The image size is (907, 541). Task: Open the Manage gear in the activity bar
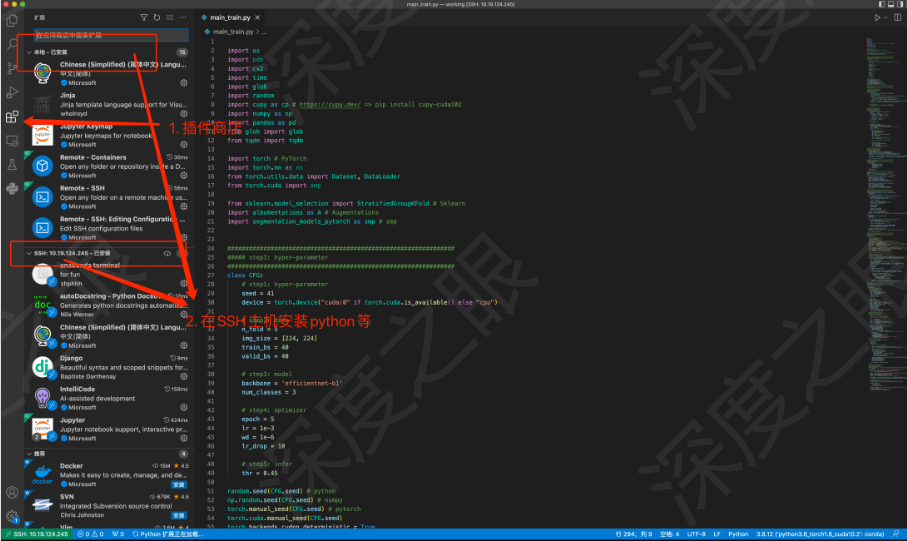click(x=12, y=516)
